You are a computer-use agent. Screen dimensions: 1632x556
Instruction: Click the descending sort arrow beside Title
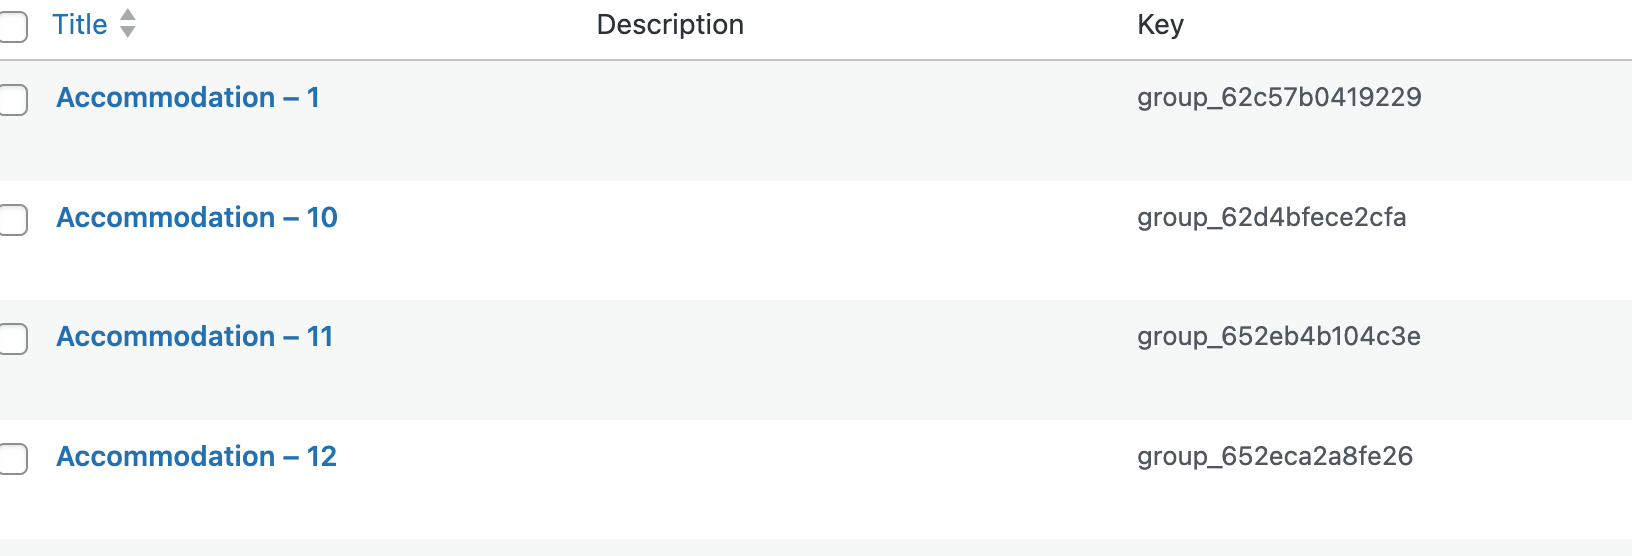(127, 32)
